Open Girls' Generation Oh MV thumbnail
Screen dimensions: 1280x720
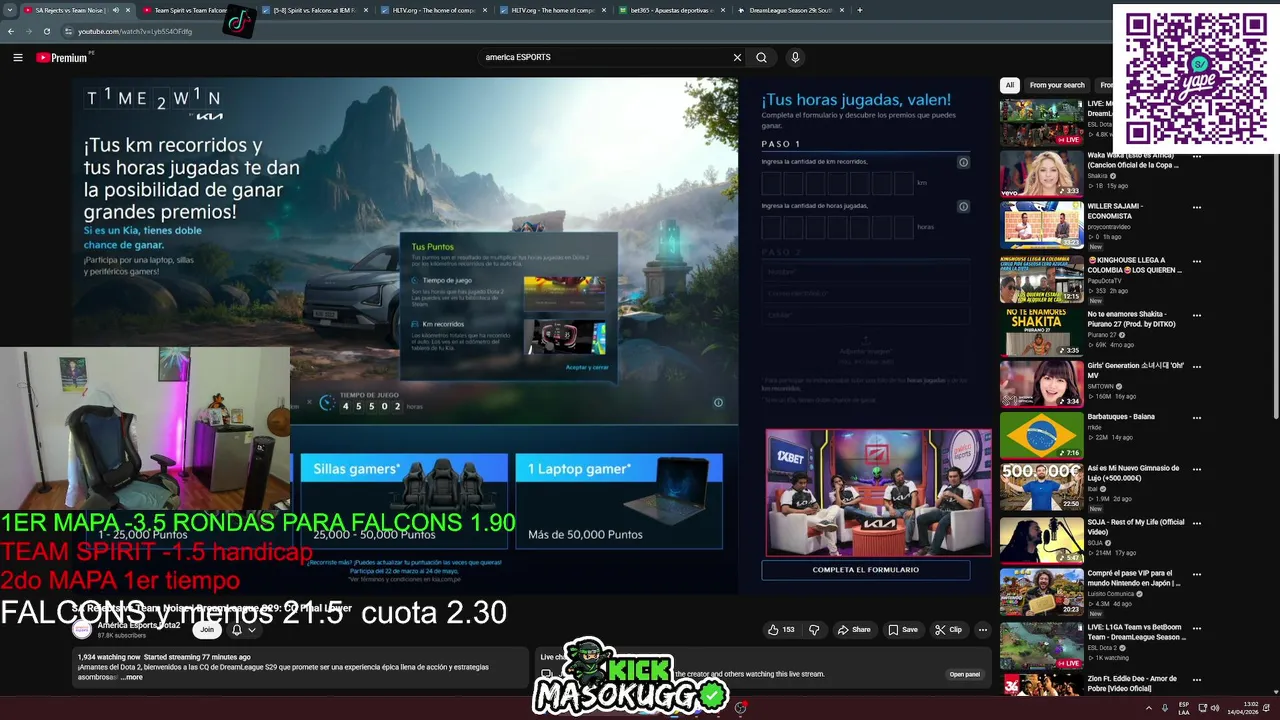[x=1041, y=383]
